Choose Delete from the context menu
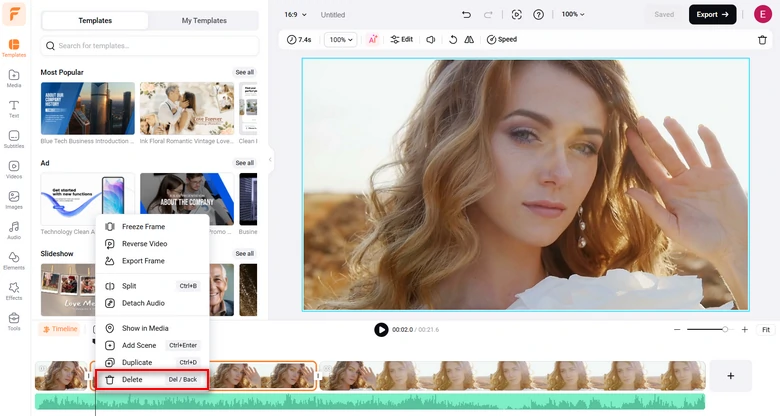 tap(152, 380)
